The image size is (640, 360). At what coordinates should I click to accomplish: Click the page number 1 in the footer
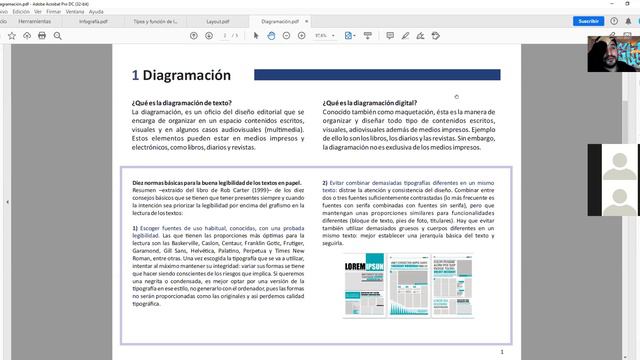coord(502,352)
